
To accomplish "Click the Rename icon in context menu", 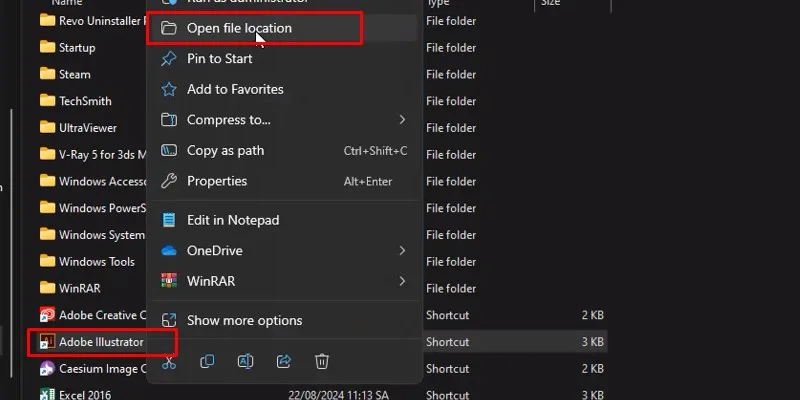I will click(245, 362).
